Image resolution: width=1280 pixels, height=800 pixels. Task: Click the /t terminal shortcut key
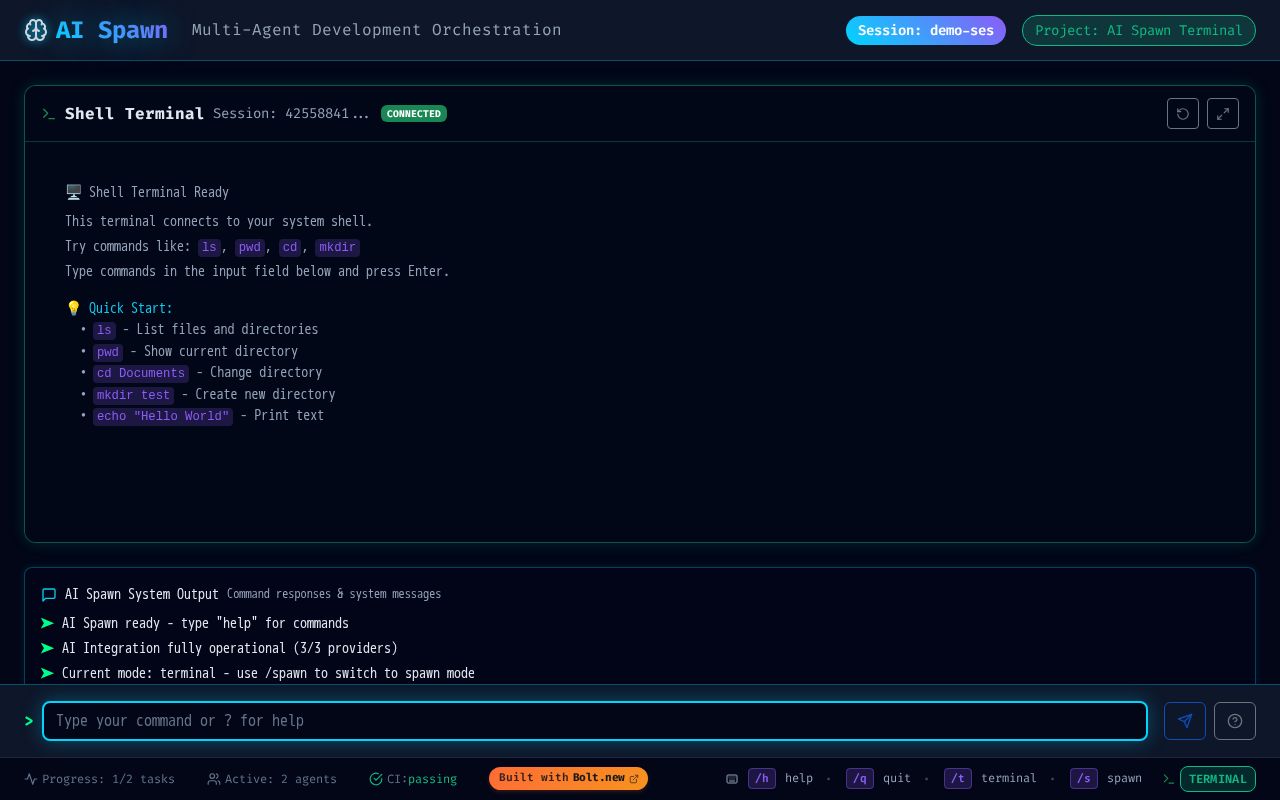958,779
